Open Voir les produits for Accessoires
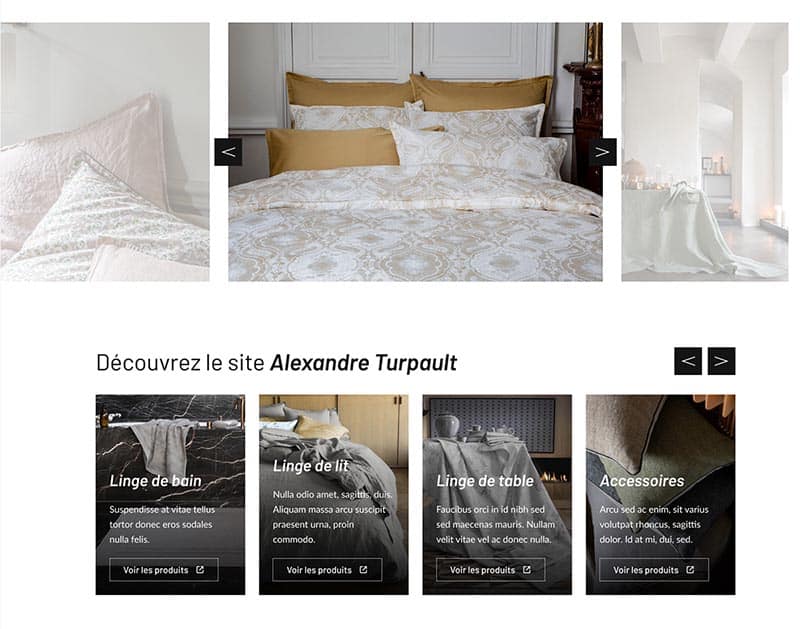800x629 pixels. coord(654,569)
